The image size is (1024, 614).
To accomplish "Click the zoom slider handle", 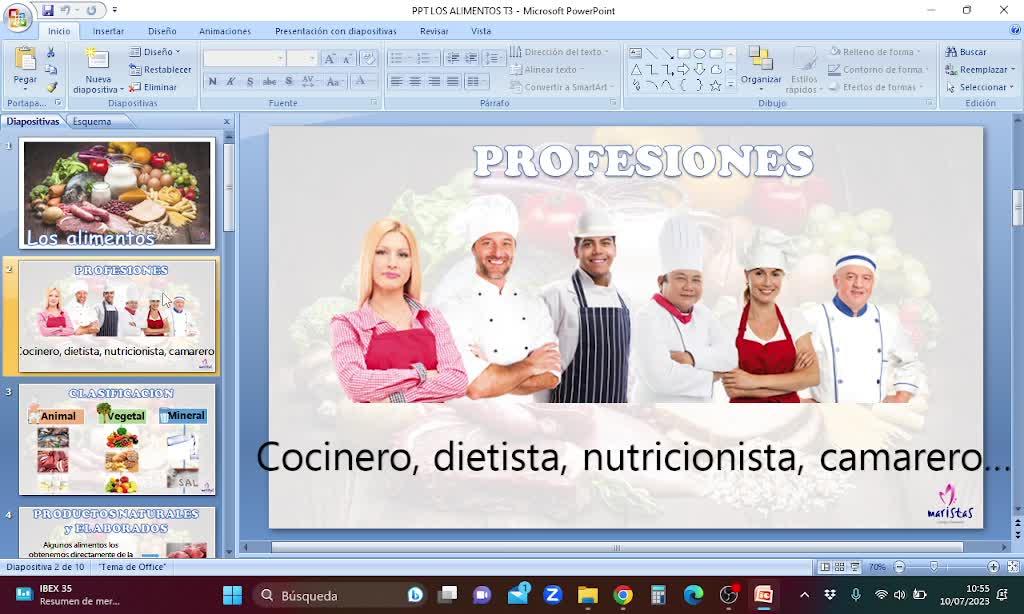I will click(x=934, y=567).
